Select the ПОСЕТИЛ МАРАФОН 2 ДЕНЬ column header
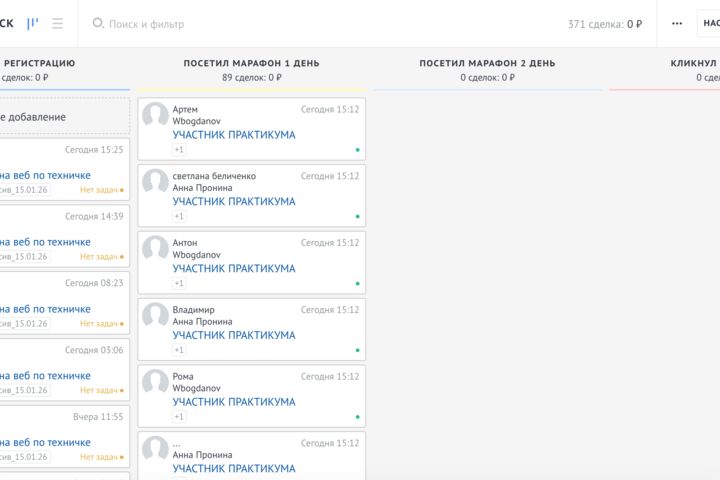720x480 pixels. pyautogui.click(x=487, y=63)
